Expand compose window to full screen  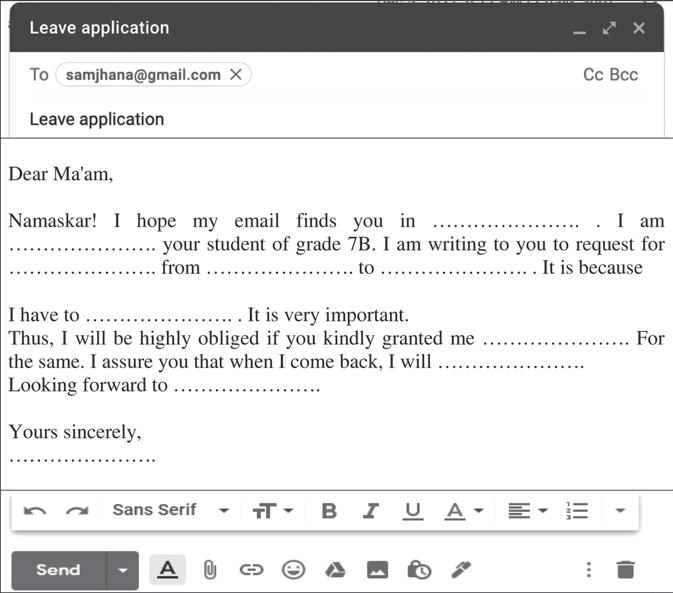(x=609, y=28)
